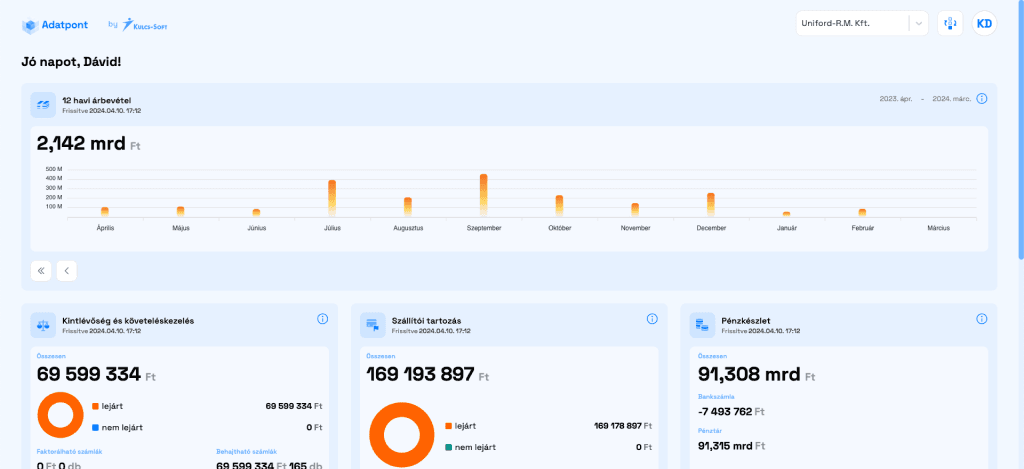Screen dimensions: 1024x469
Task: Click the coins icon on Pénzkészlet card
Action: click(x=702, y=324)
